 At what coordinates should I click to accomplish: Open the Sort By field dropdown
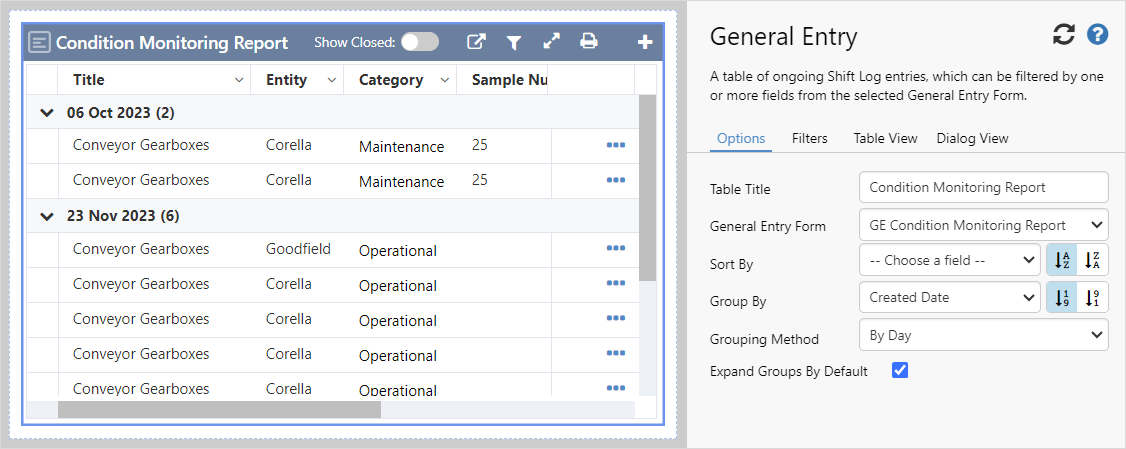click(949, 260)
